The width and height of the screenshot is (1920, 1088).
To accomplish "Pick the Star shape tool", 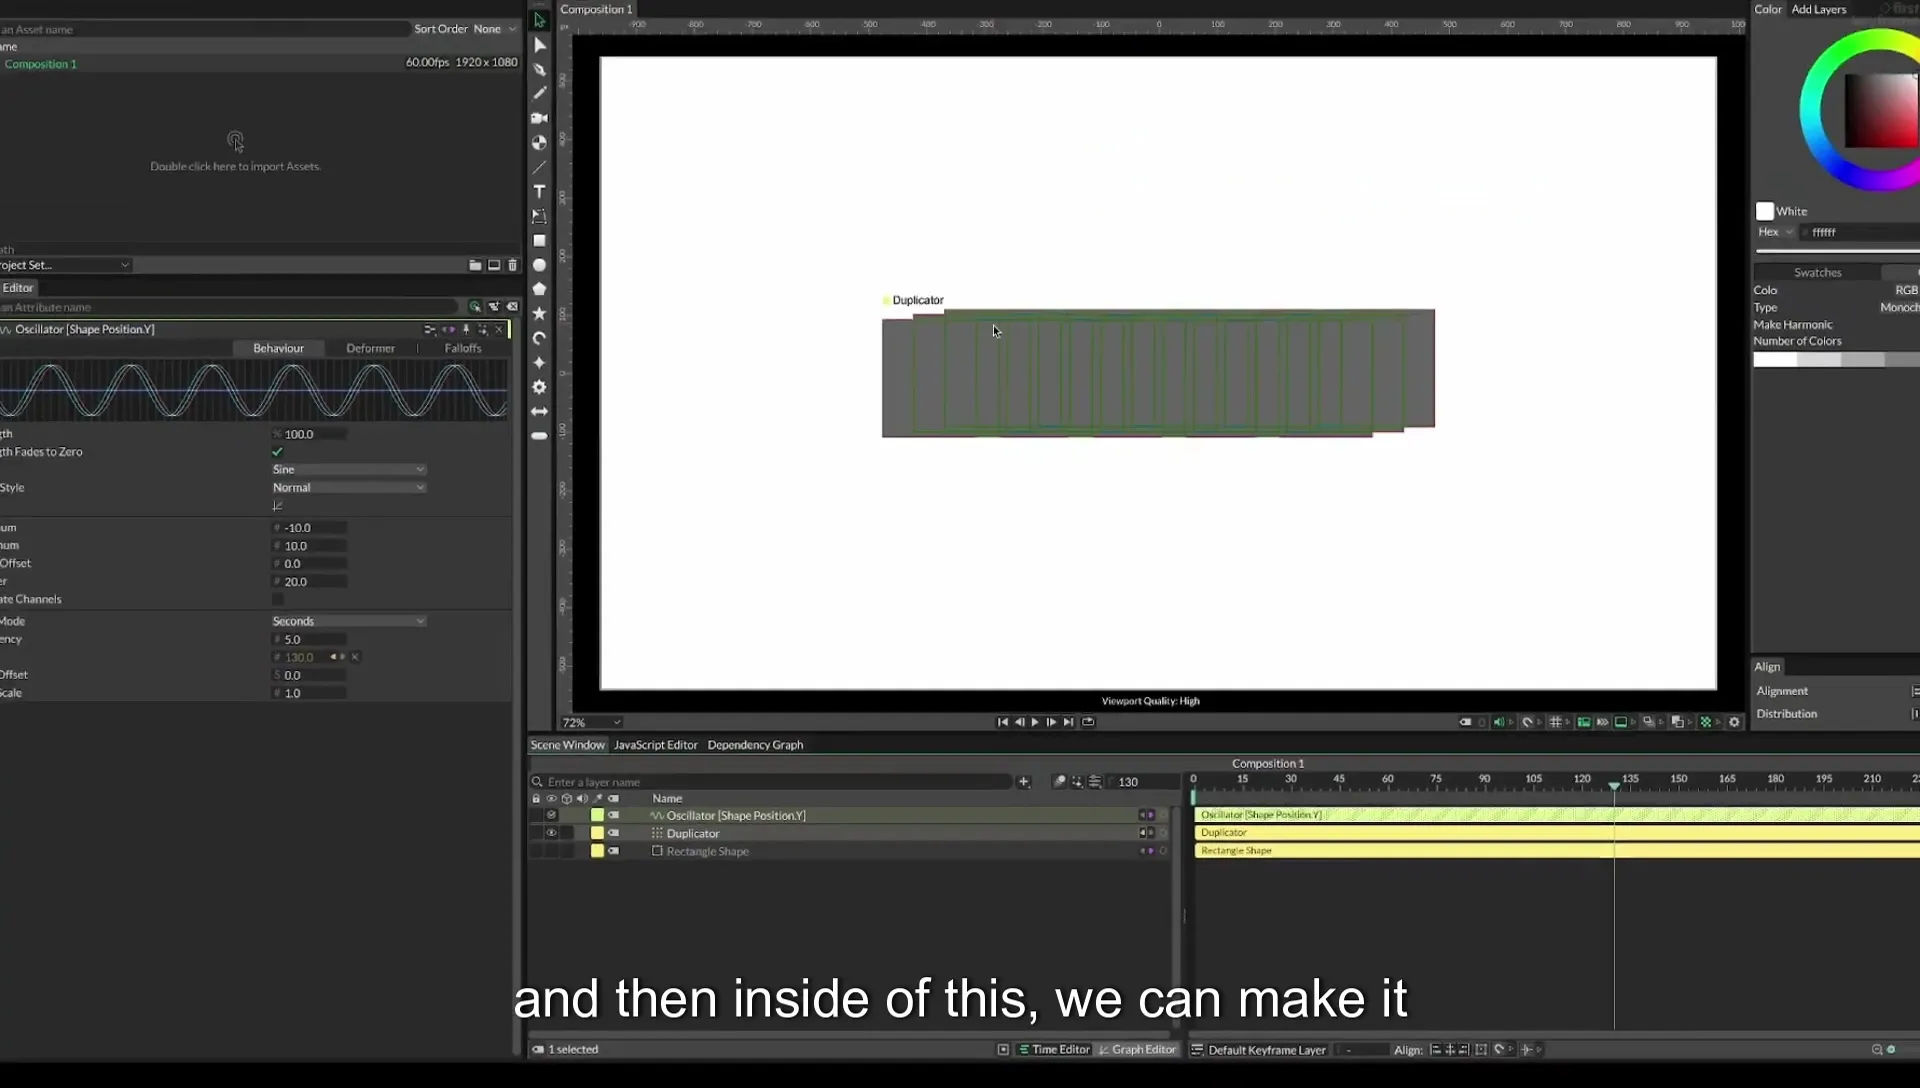I will (539, 314).
